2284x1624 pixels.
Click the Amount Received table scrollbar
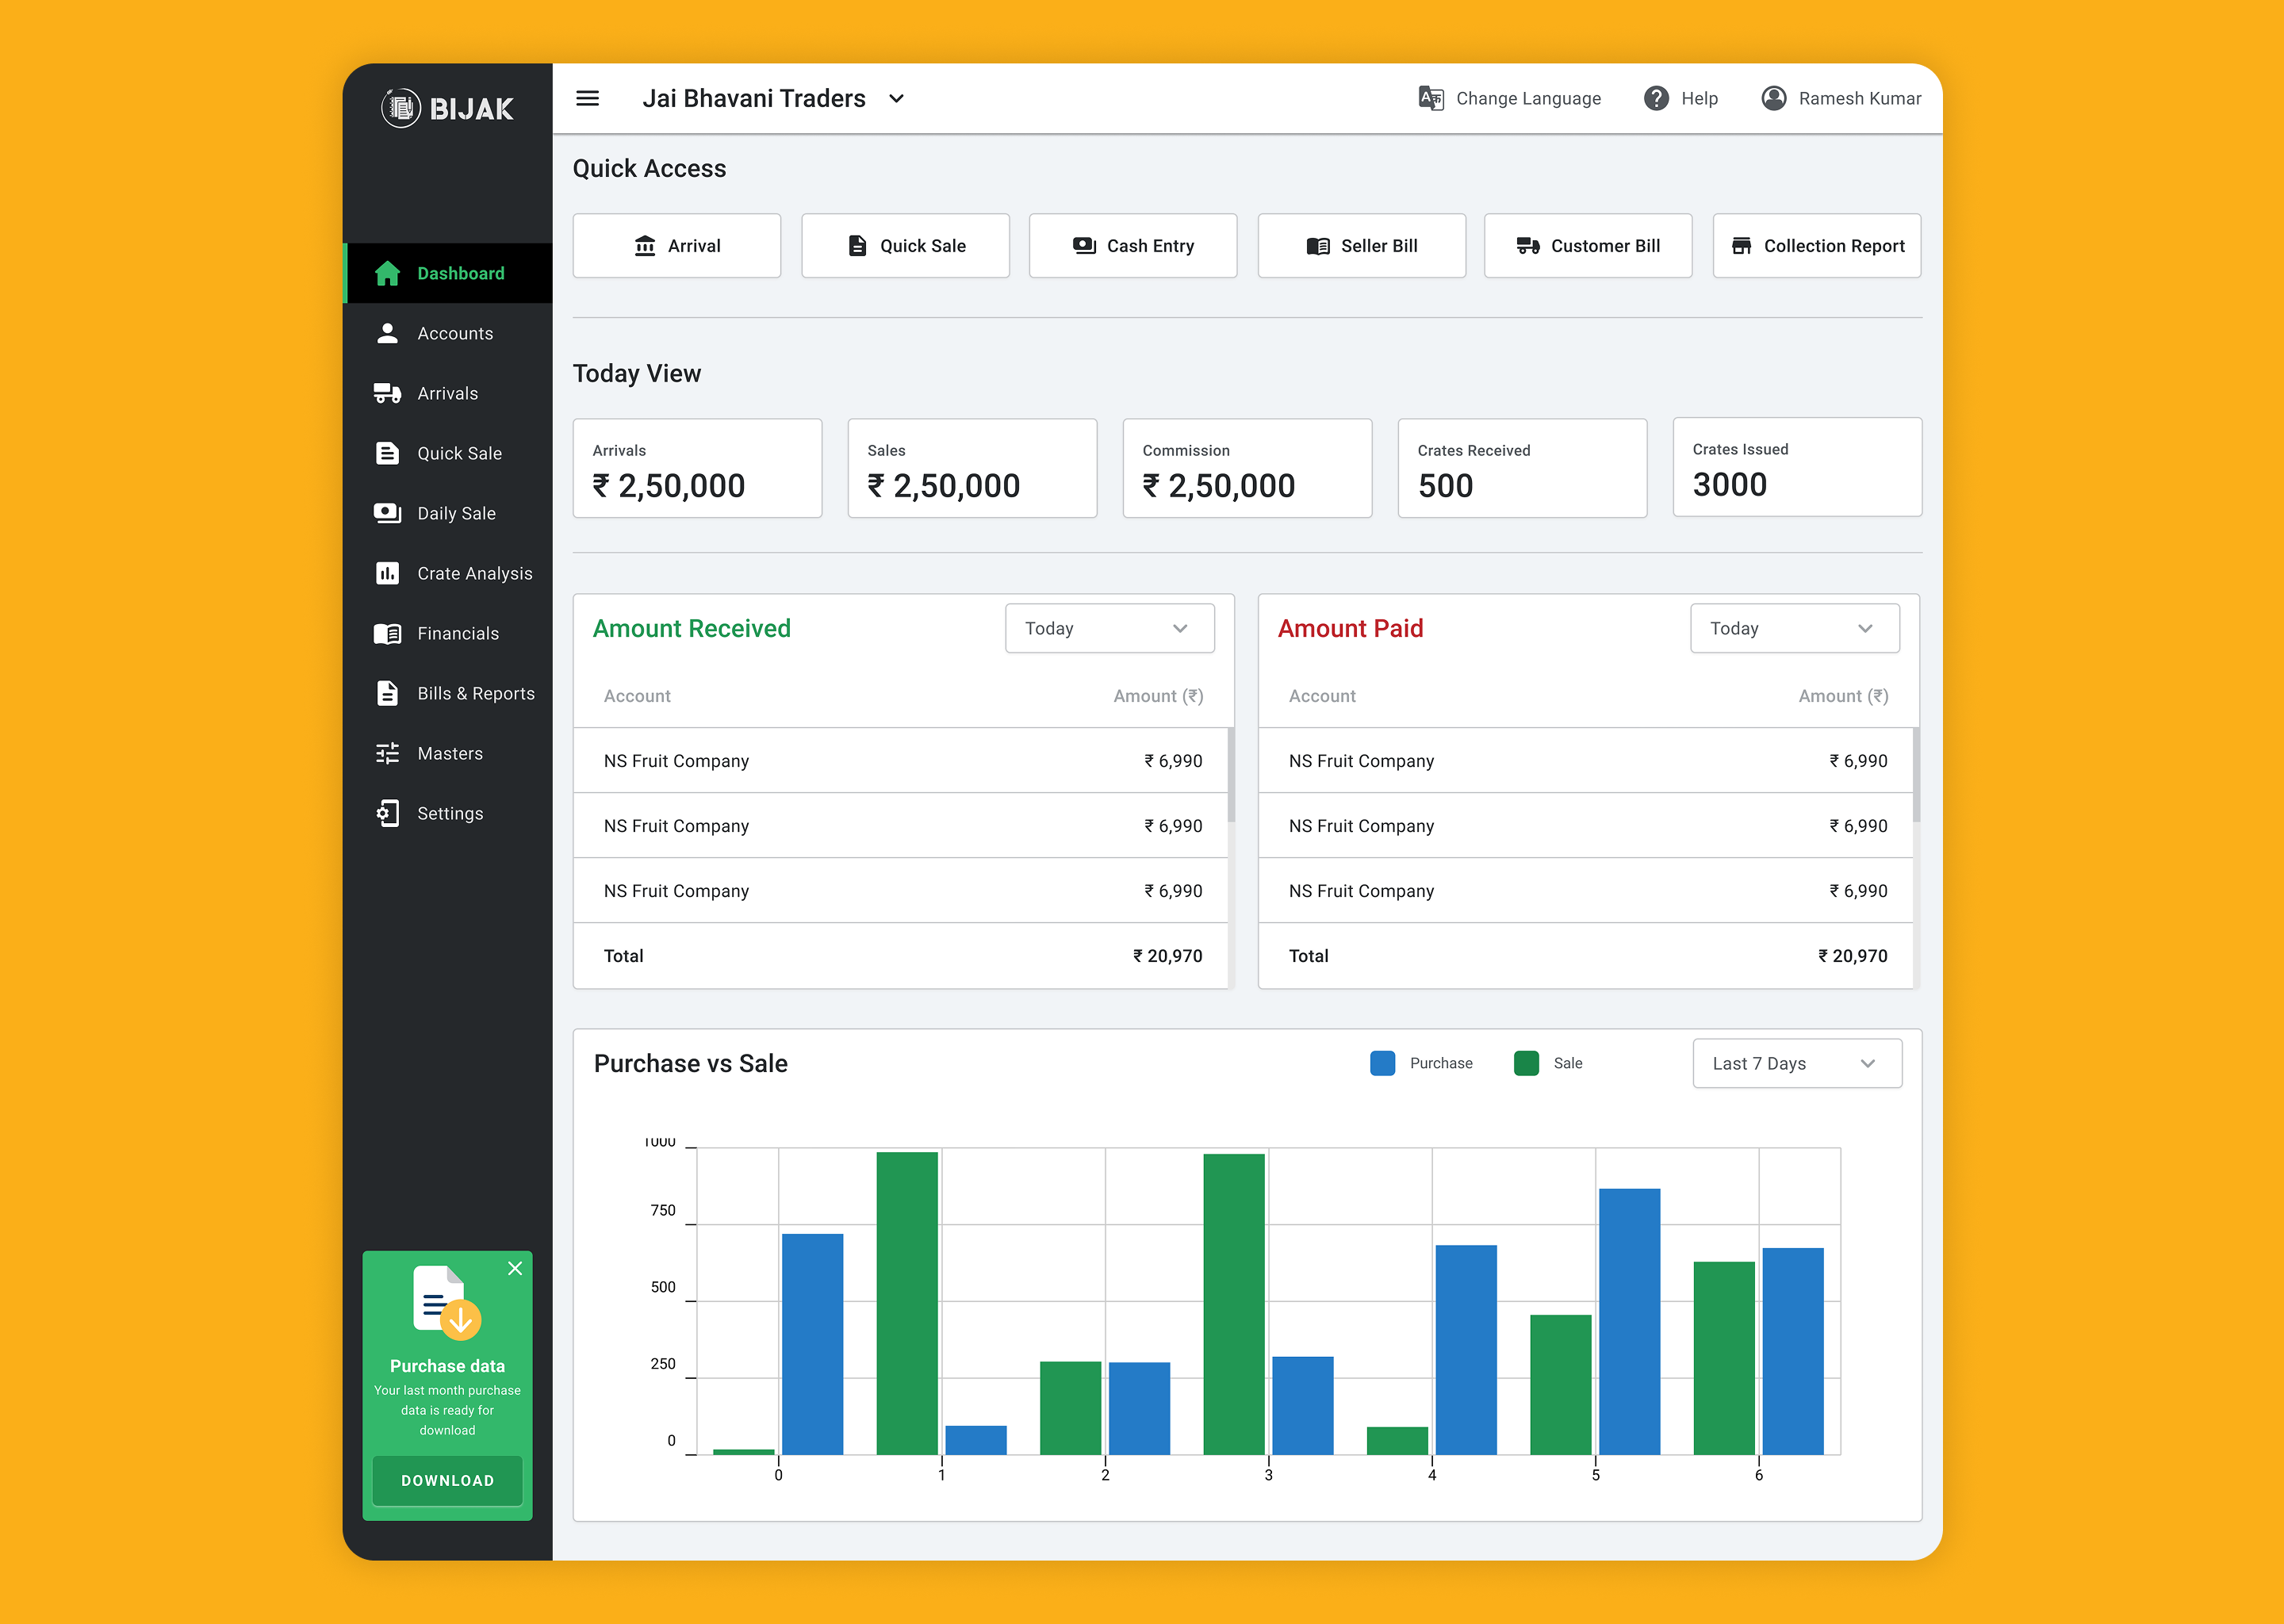pyautogui.click(x=1230, y=775)
